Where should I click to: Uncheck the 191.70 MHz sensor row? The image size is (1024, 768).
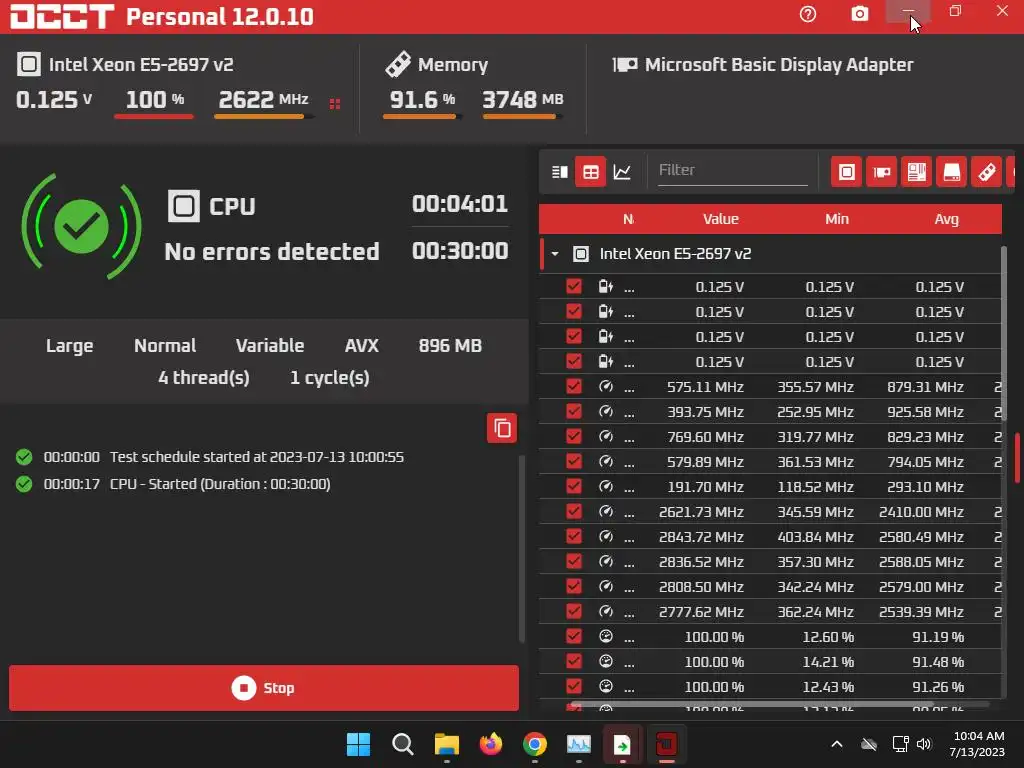point(574,487)
